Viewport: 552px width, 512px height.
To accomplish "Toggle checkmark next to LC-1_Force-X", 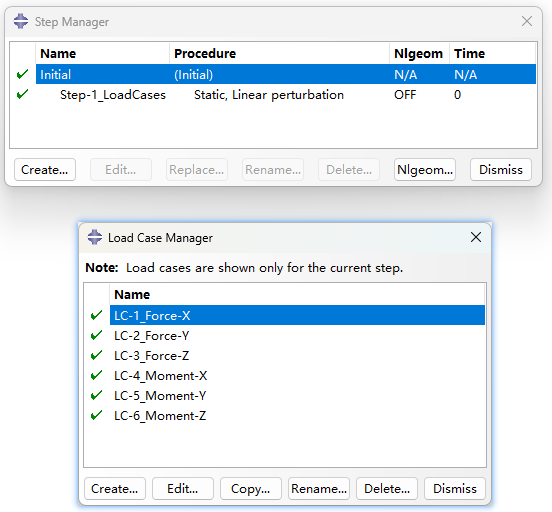I will tap(96, 315).
